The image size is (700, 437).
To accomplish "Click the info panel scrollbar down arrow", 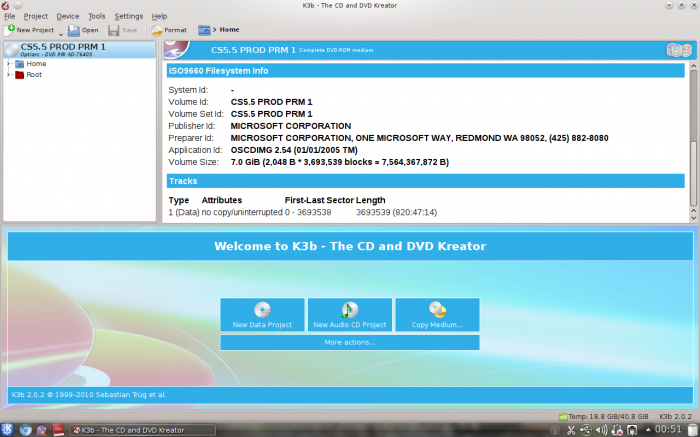I will click(x=693, y=218).
